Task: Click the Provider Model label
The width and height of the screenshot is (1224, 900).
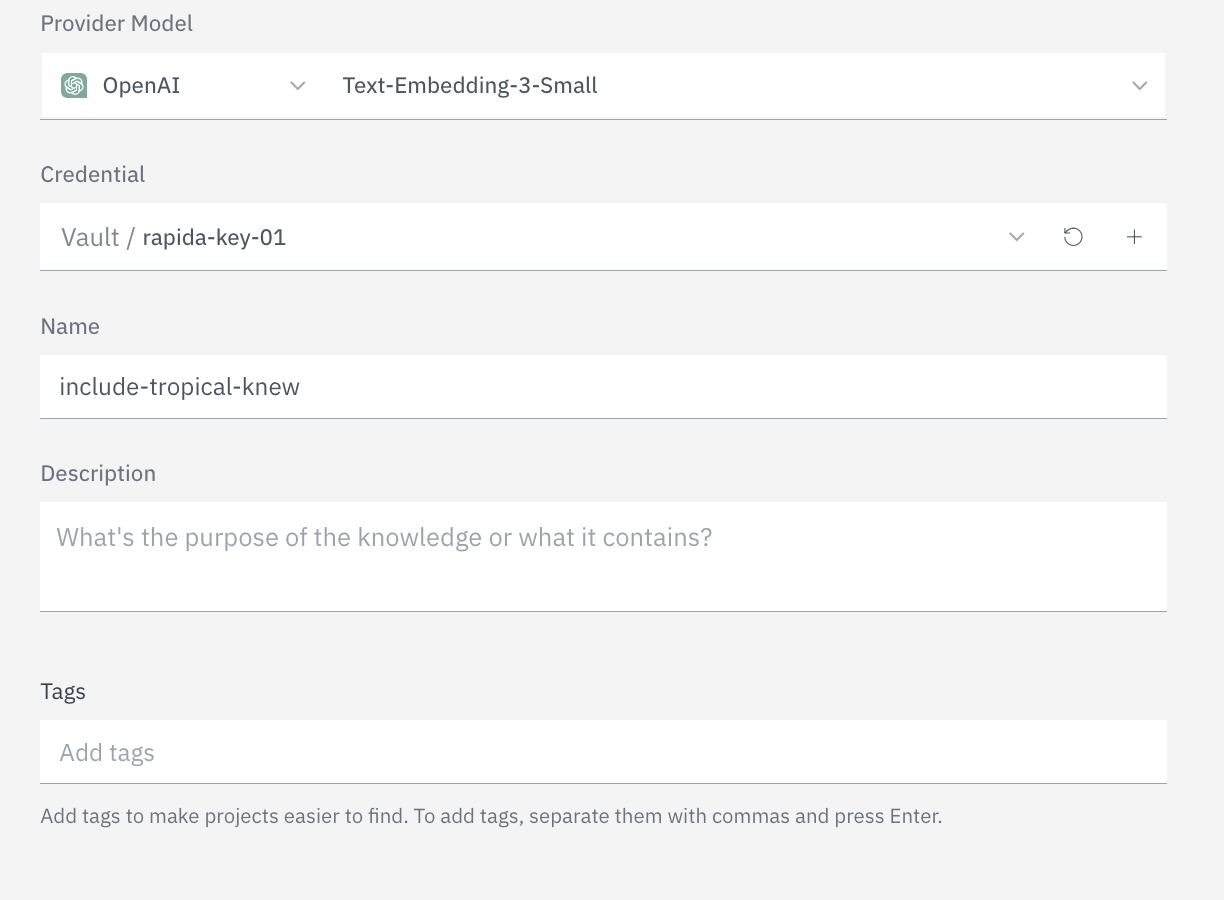Action: (117, 23)
